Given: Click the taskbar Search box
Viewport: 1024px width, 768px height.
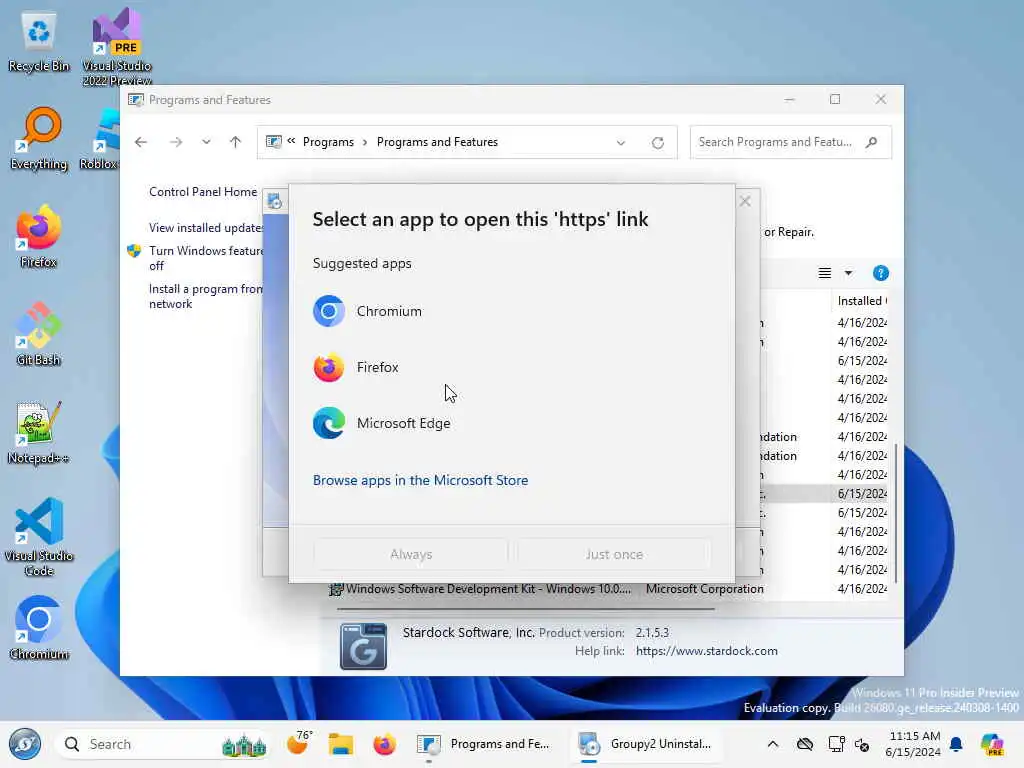Looking at the screenshot, I should pyautogui.click(x=163, y=744).
